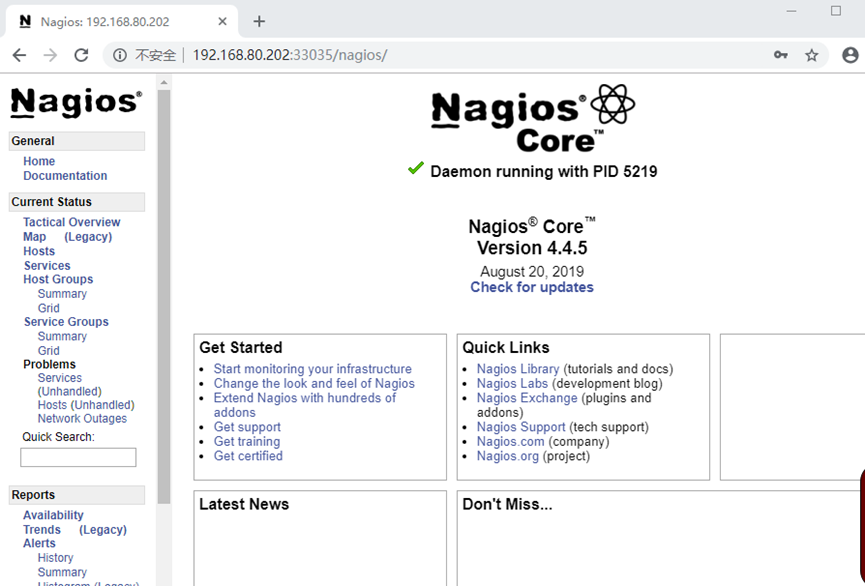
Task: Select the Nagios: 192.168.80.202 tab
Action: pyautogui.click(x=121, y=22)
